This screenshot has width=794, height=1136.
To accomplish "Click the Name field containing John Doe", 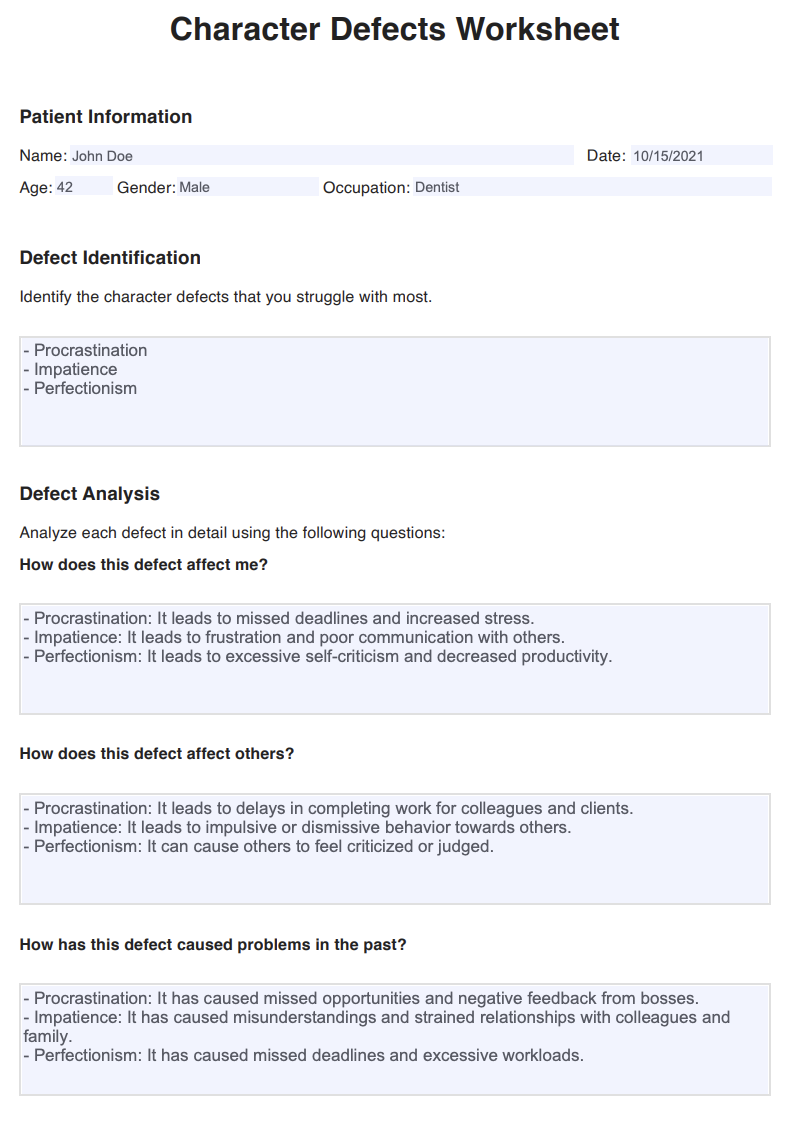I will tap(320, 156).
